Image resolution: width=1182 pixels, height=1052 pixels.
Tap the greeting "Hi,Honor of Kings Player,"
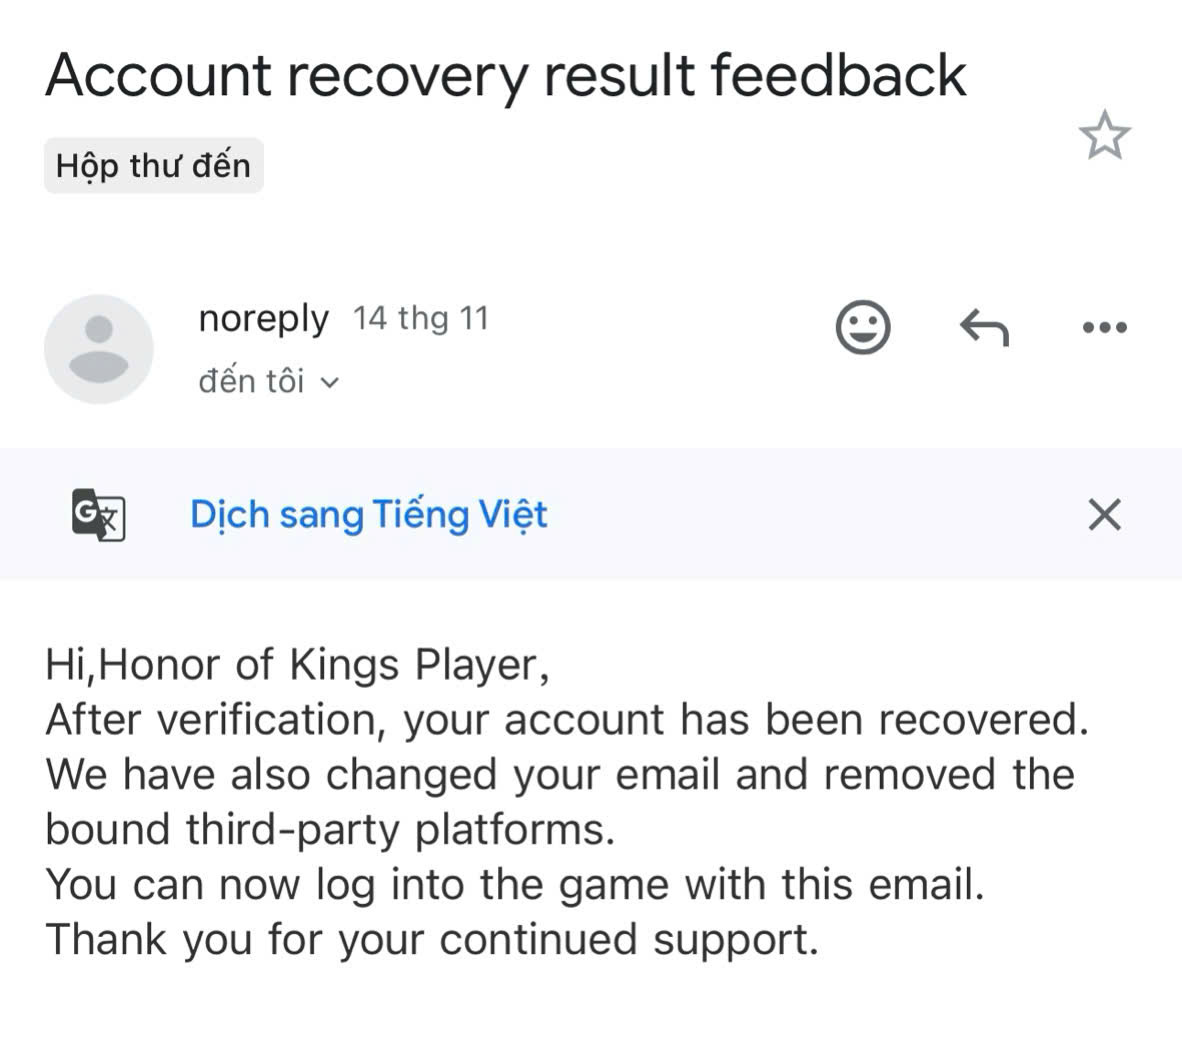(x=297, y=665)
